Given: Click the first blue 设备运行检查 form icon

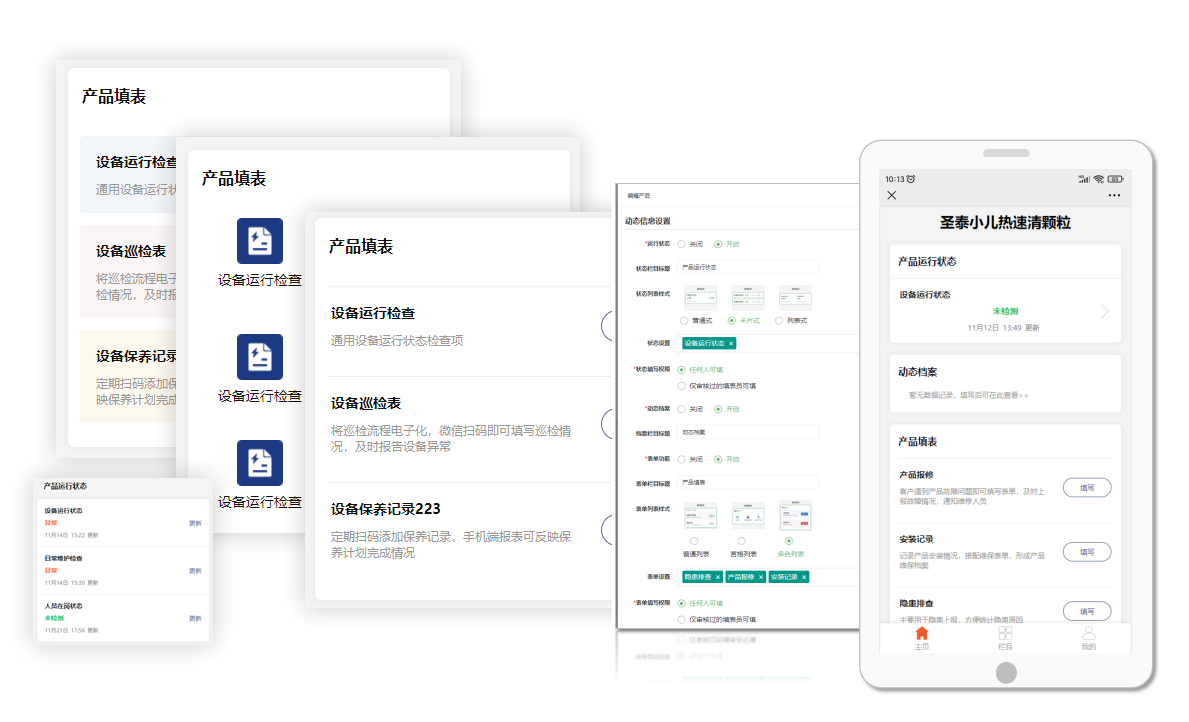Looking at the screenshot, I should 259,241.
